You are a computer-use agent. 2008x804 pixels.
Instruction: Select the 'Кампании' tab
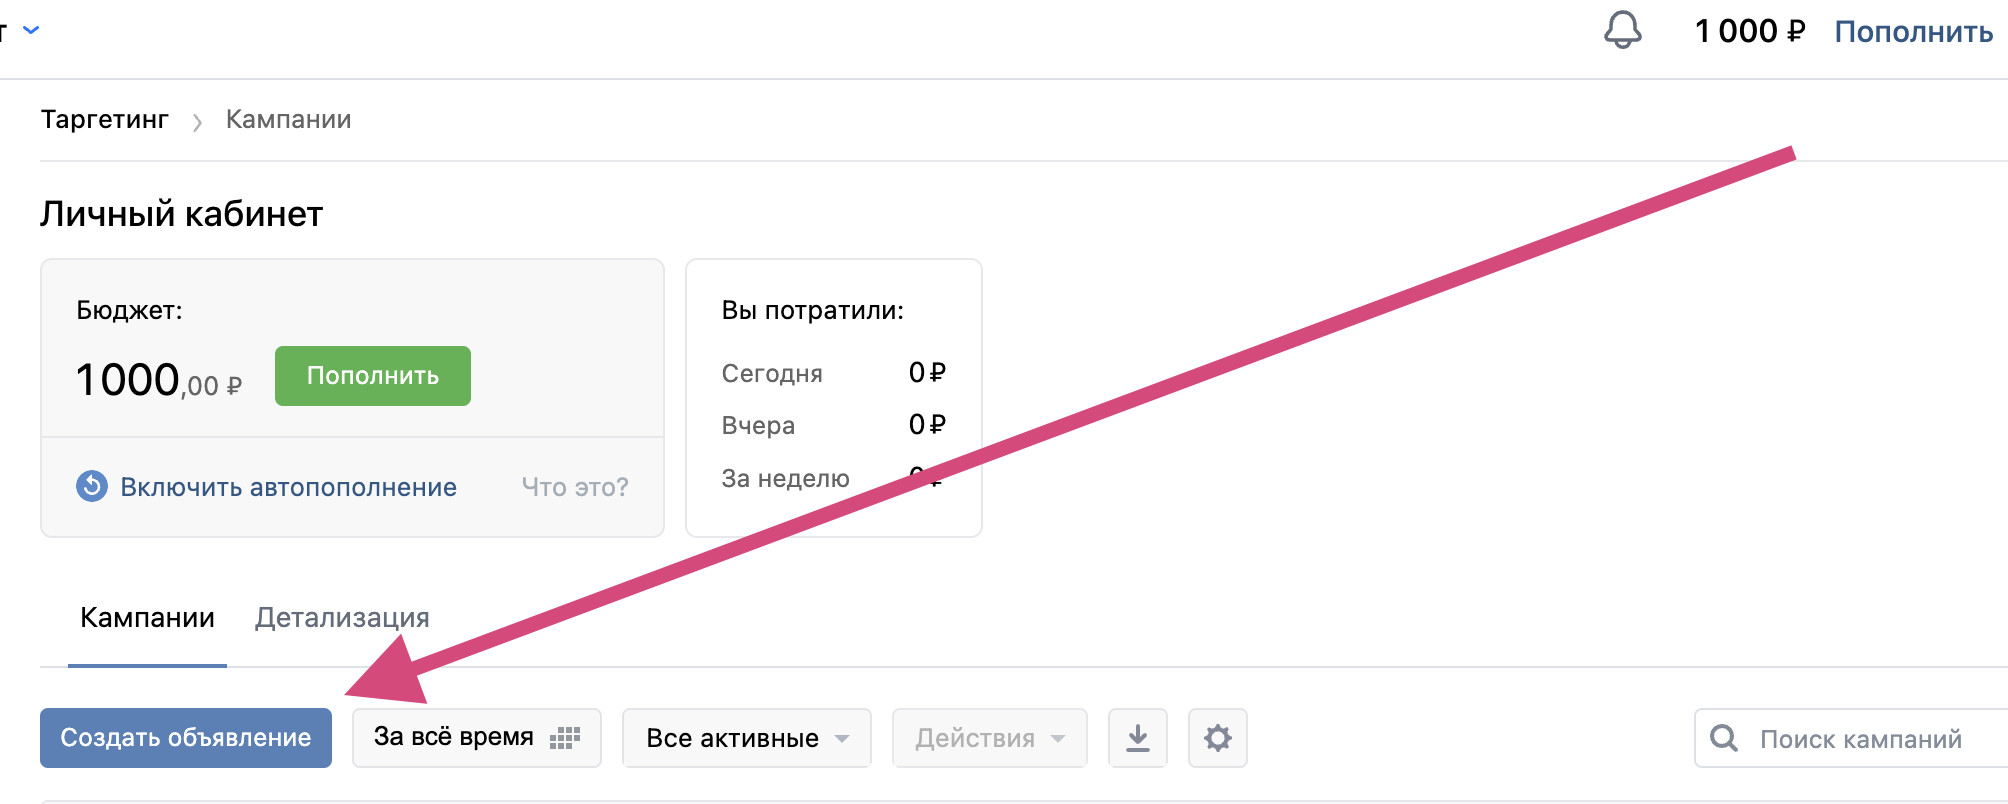pos(147,618)
